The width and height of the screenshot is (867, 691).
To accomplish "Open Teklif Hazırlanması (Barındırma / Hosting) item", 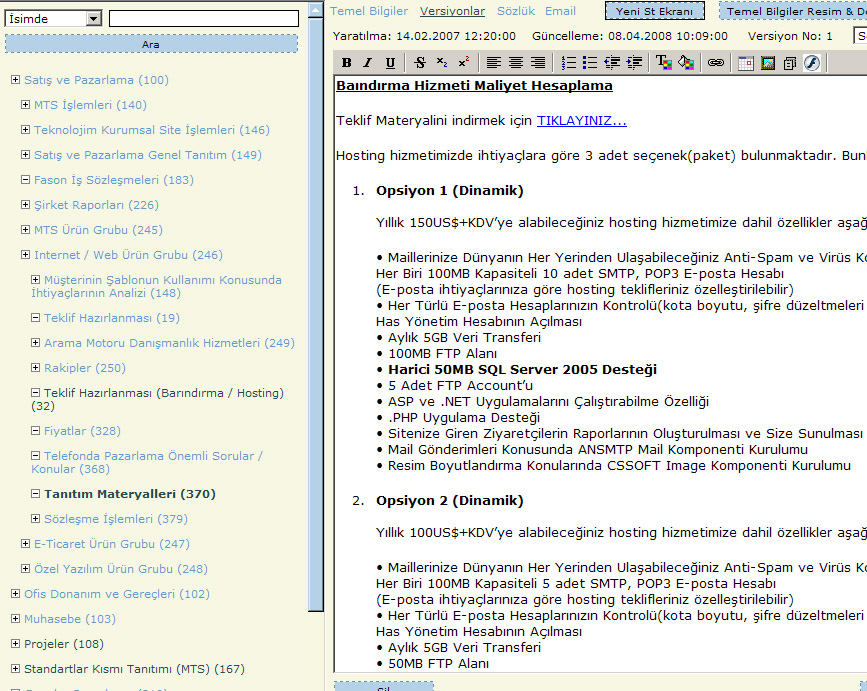I will click(158, 399).
